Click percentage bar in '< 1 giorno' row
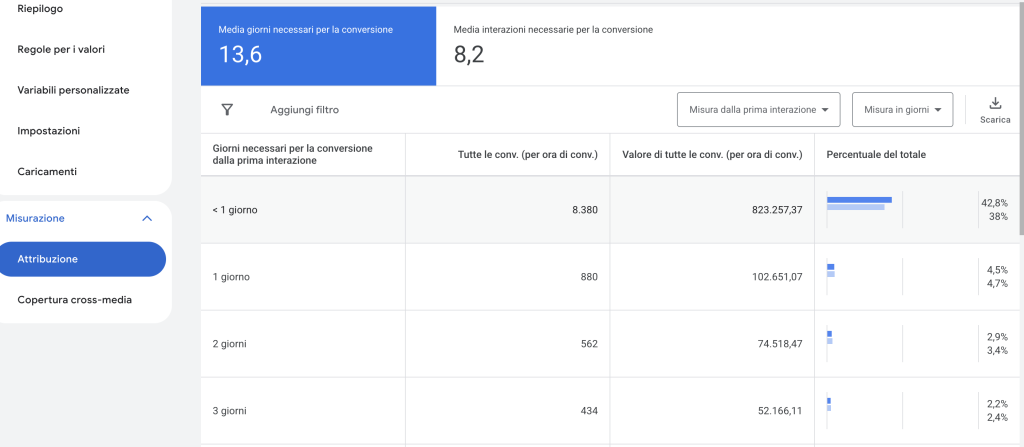 pyautogui.click(x=859, y=203)
